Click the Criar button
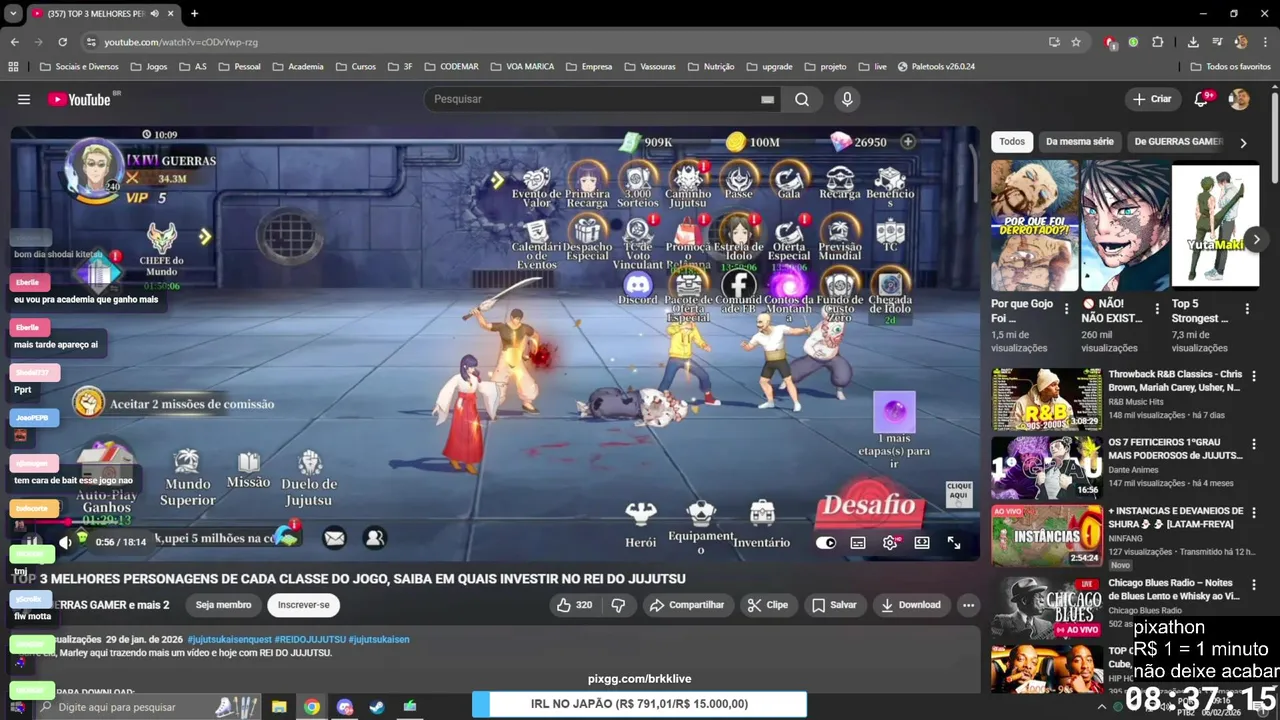Viewport: 1280px width, 720px height. 1152,99
